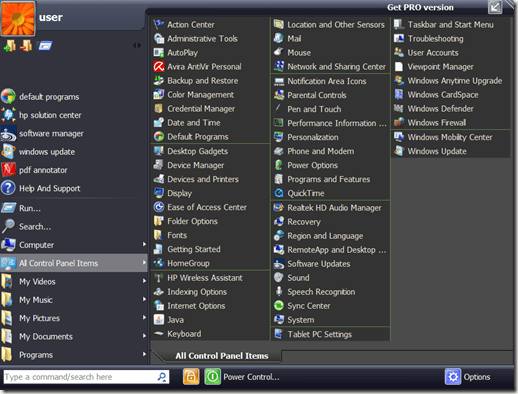Click the collapse arrow button at the top right
This screenshot has width=518, height=394.
495,7
